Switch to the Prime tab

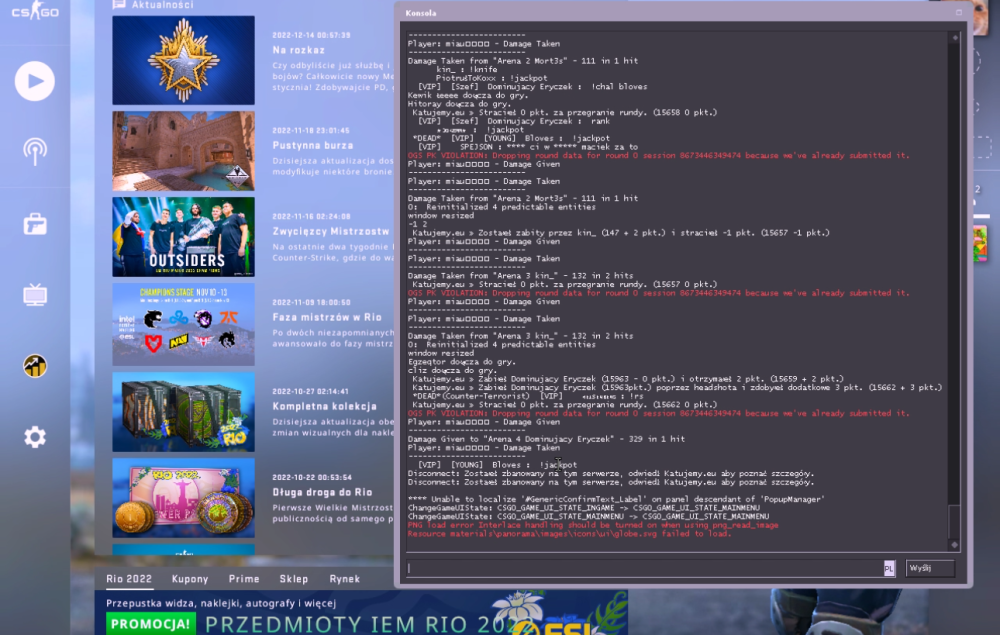tap(244, 579)
